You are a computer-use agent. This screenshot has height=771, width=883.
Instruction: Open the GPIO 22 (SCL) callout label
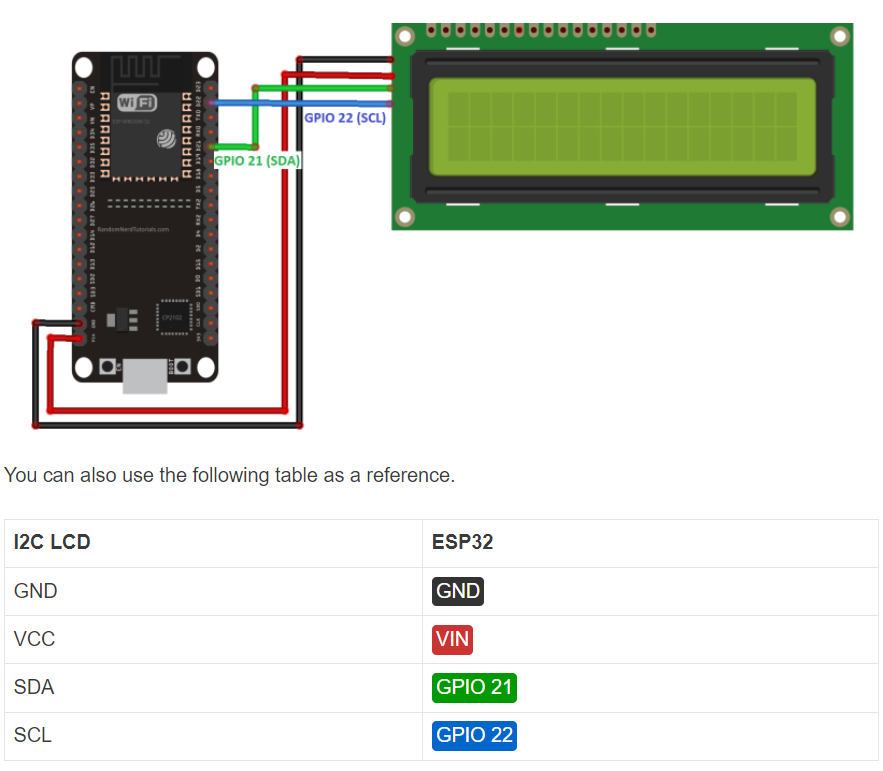tap(345, 117)
